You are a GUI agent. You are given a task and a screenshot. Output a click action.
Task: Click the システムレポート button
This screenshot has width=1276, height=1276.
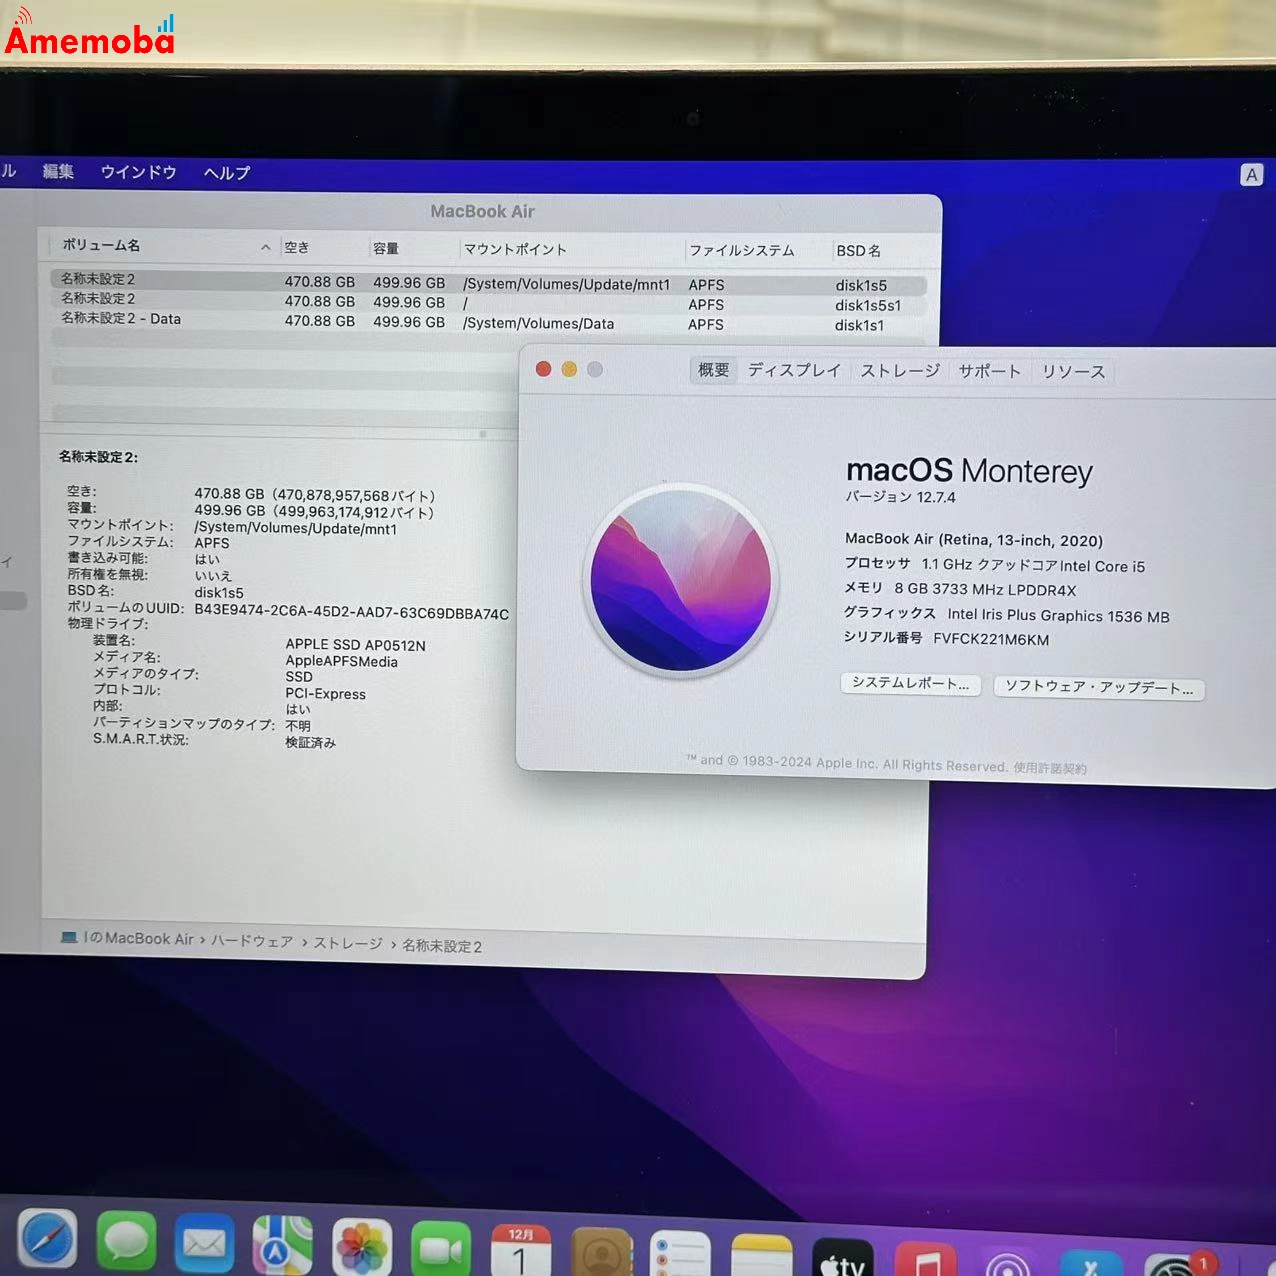tap(910, 684)
